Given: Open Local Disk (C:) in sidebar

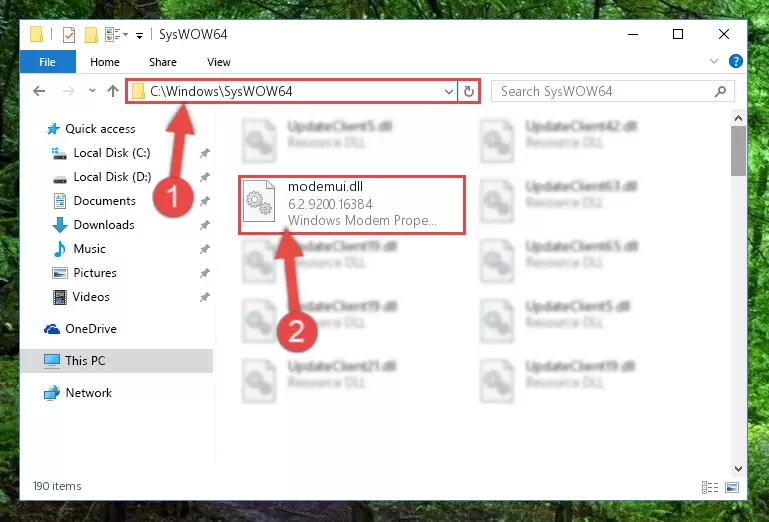Looking at the screenshot, I should click(112, 153).
